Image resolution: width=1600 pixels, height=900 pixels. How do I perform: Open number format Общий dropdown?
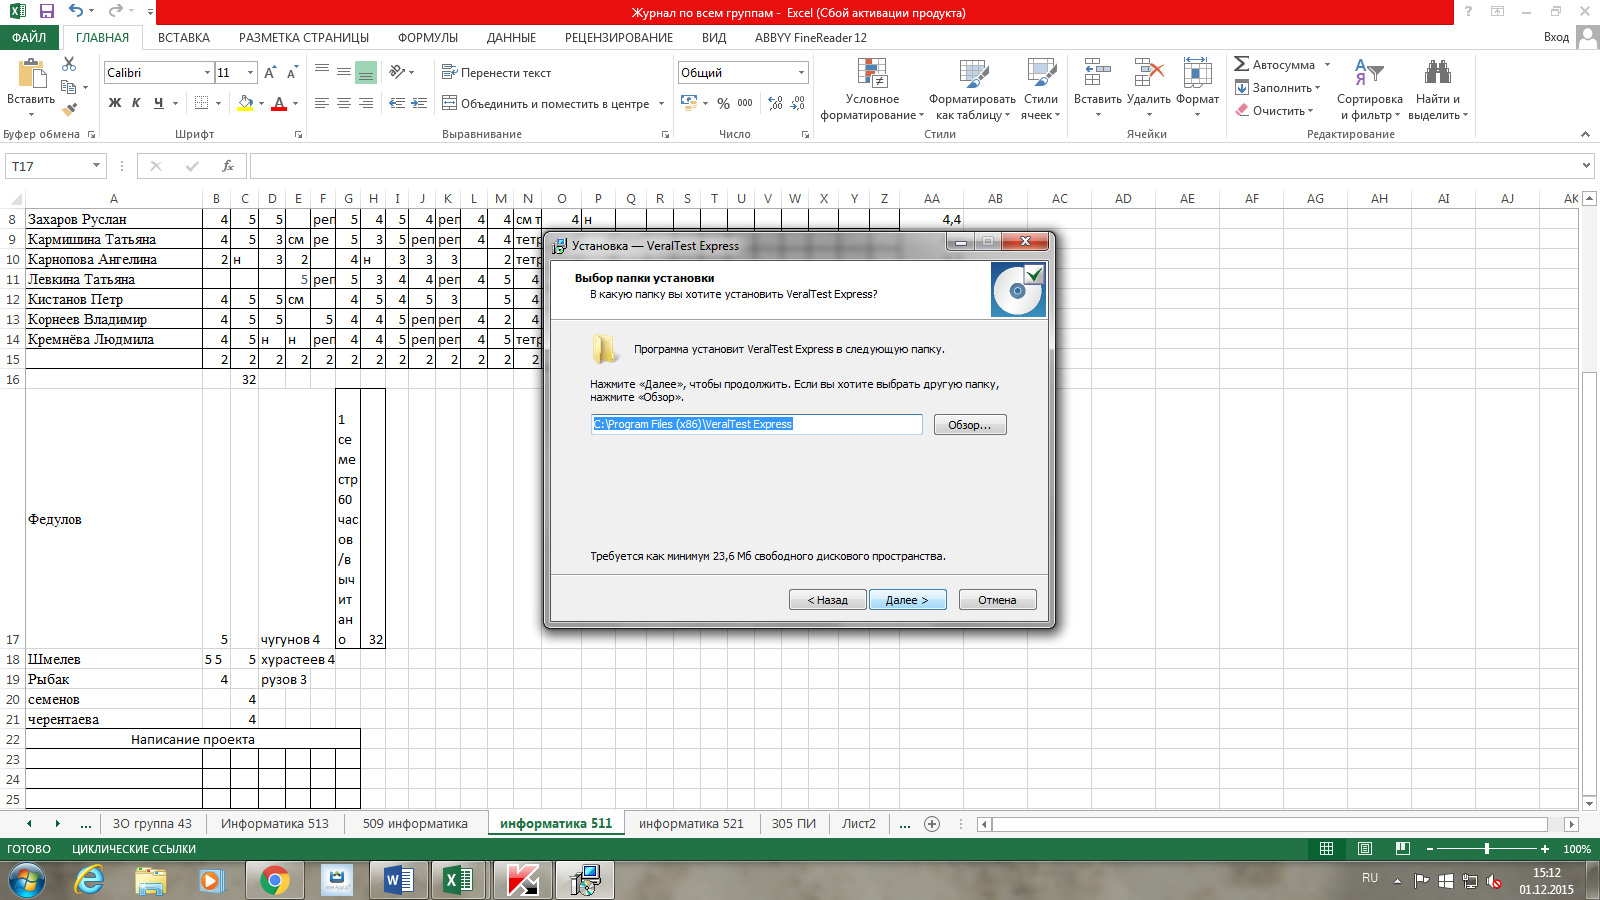(x=801, y=73)
